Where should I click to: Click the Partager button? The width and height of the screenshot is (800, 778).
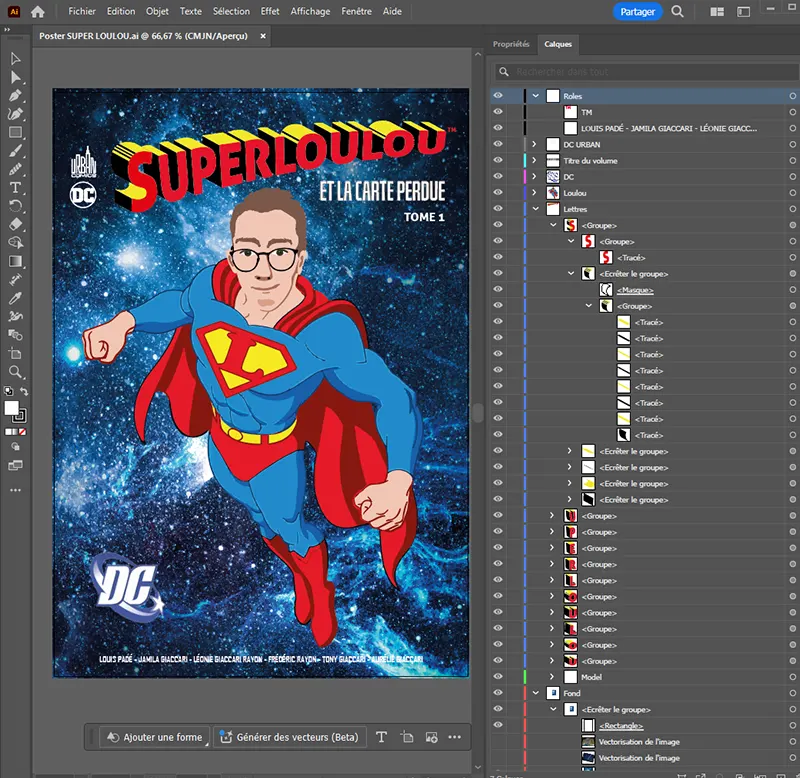click(x=637, y=12)
